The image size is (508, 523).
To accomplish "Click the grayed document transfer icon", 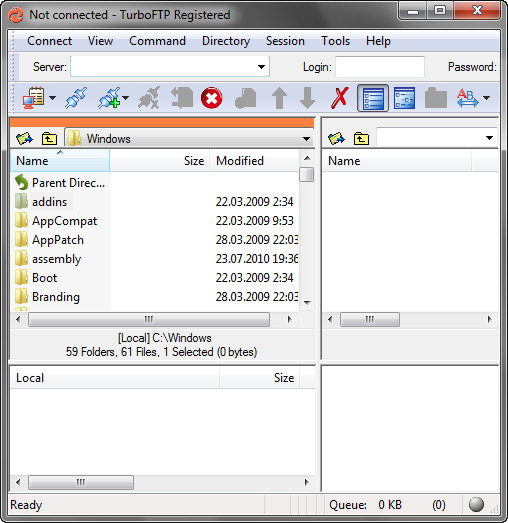I will click(x=246, y=98).
